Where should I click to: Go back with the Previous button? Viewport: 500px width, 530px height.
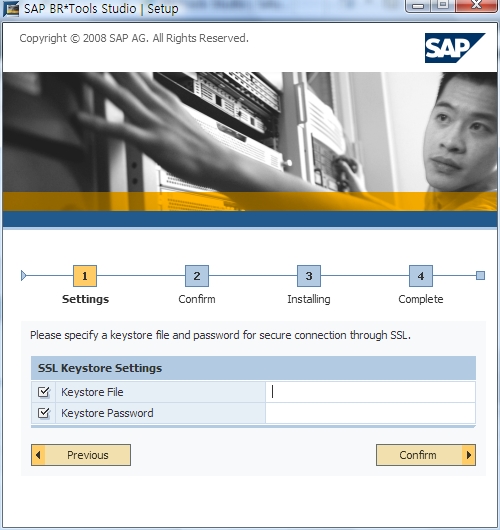81,455
